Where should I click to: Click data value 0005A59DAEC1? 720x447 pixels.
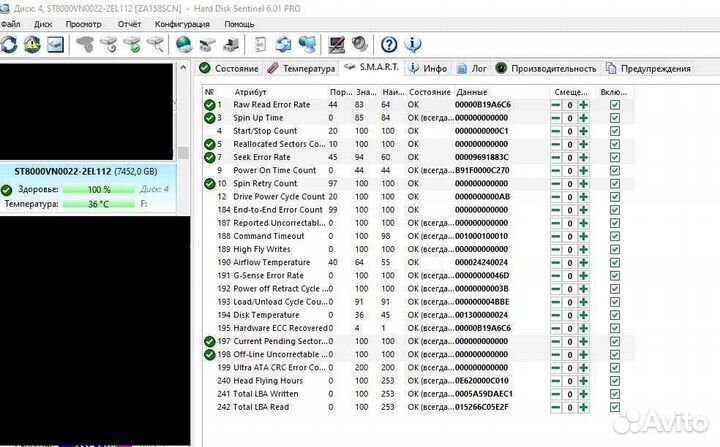click(484, 394)
